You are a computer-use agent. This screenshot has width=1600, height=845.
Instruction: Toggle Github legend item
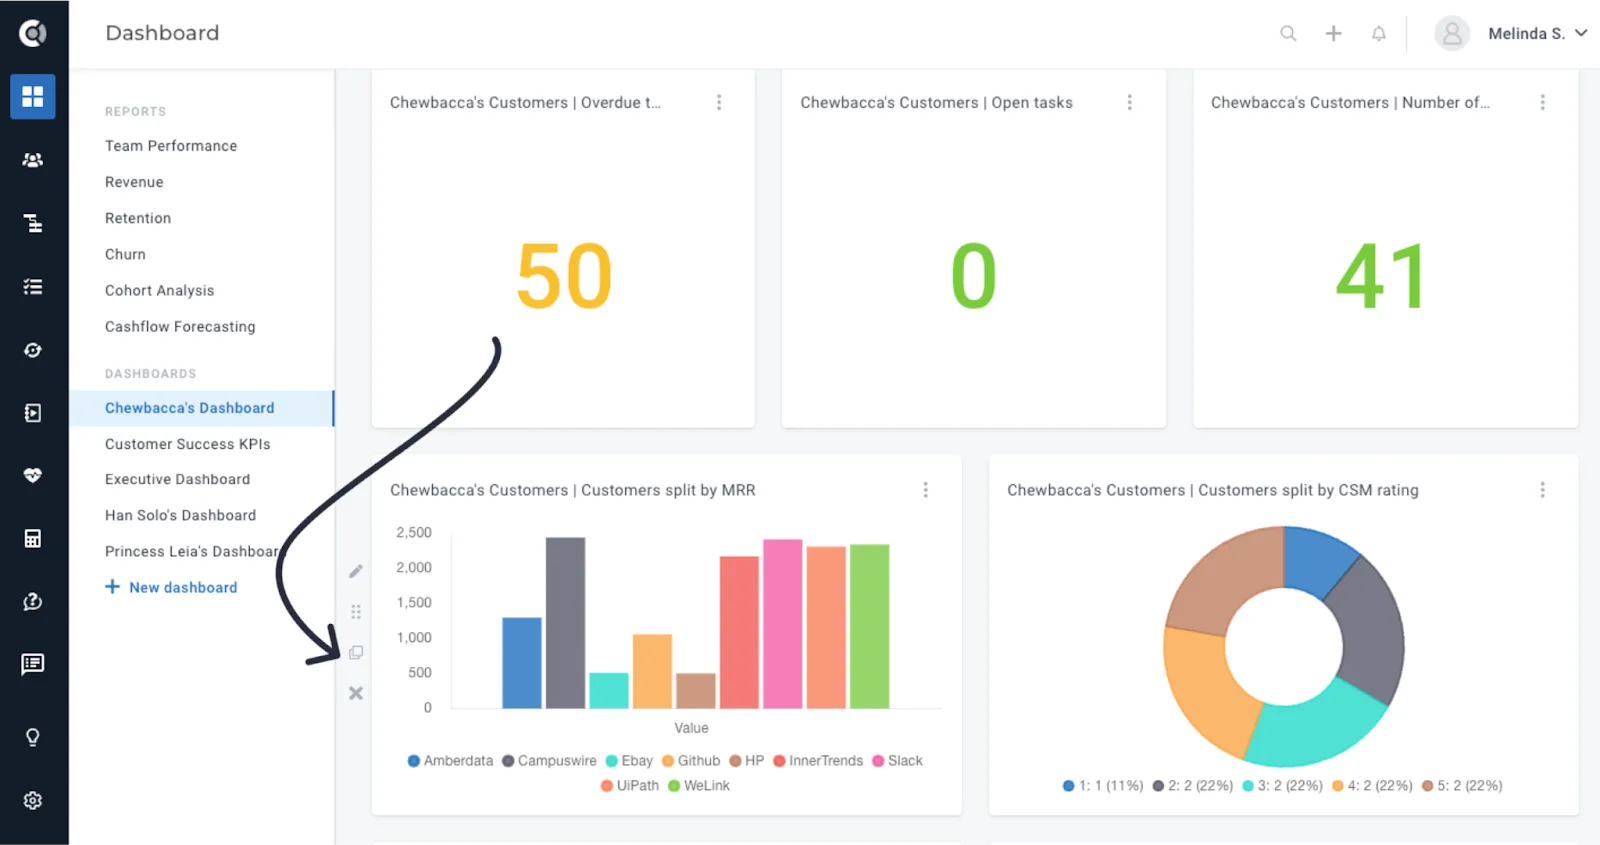click(691, 761)
